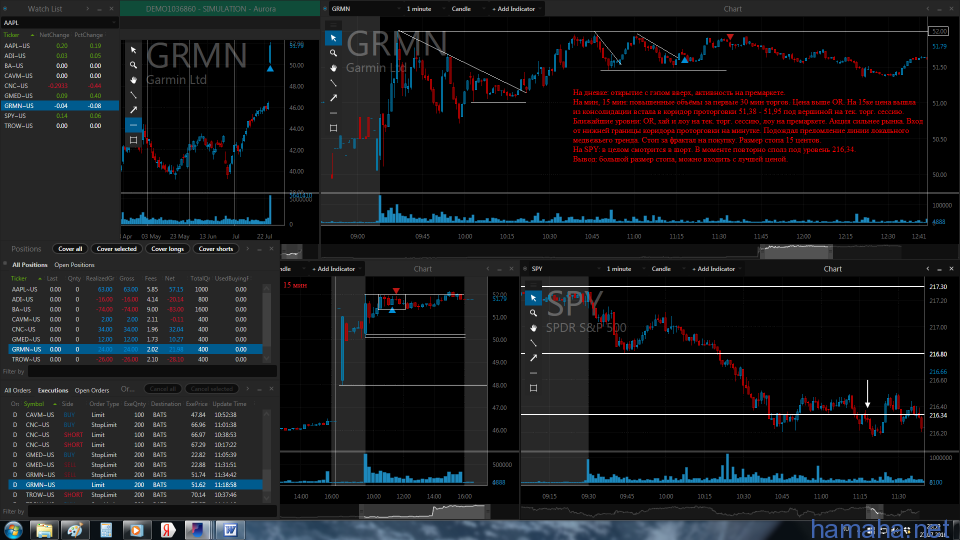The image size is (960, 540).
Task: Select pointer tool in 1-minute GRMN chart
Action: click(333, 38)
